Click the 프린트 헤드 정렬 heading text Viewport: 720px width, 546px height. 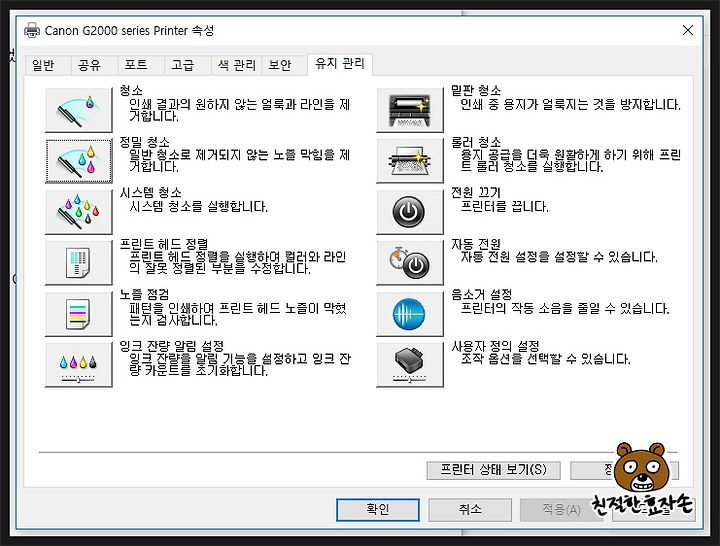(164, 244)
